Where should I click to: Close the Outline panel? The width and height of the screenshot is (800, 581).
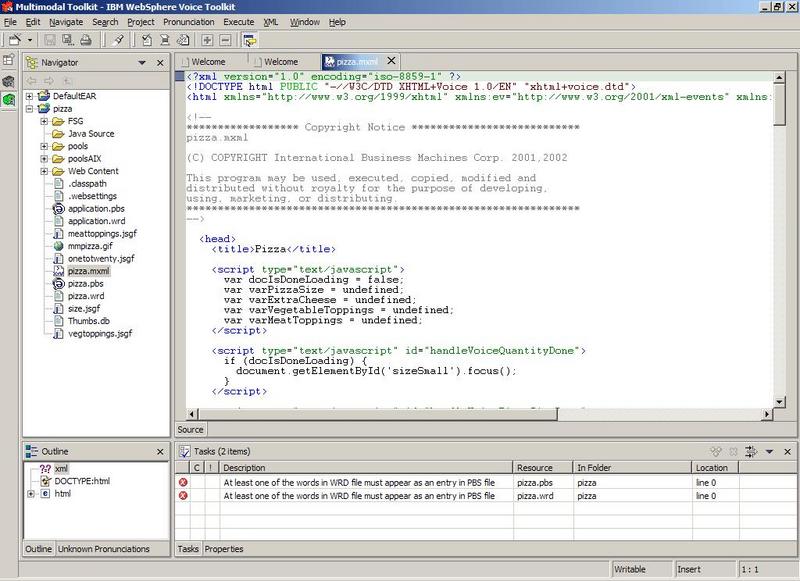tap(160, 451)
